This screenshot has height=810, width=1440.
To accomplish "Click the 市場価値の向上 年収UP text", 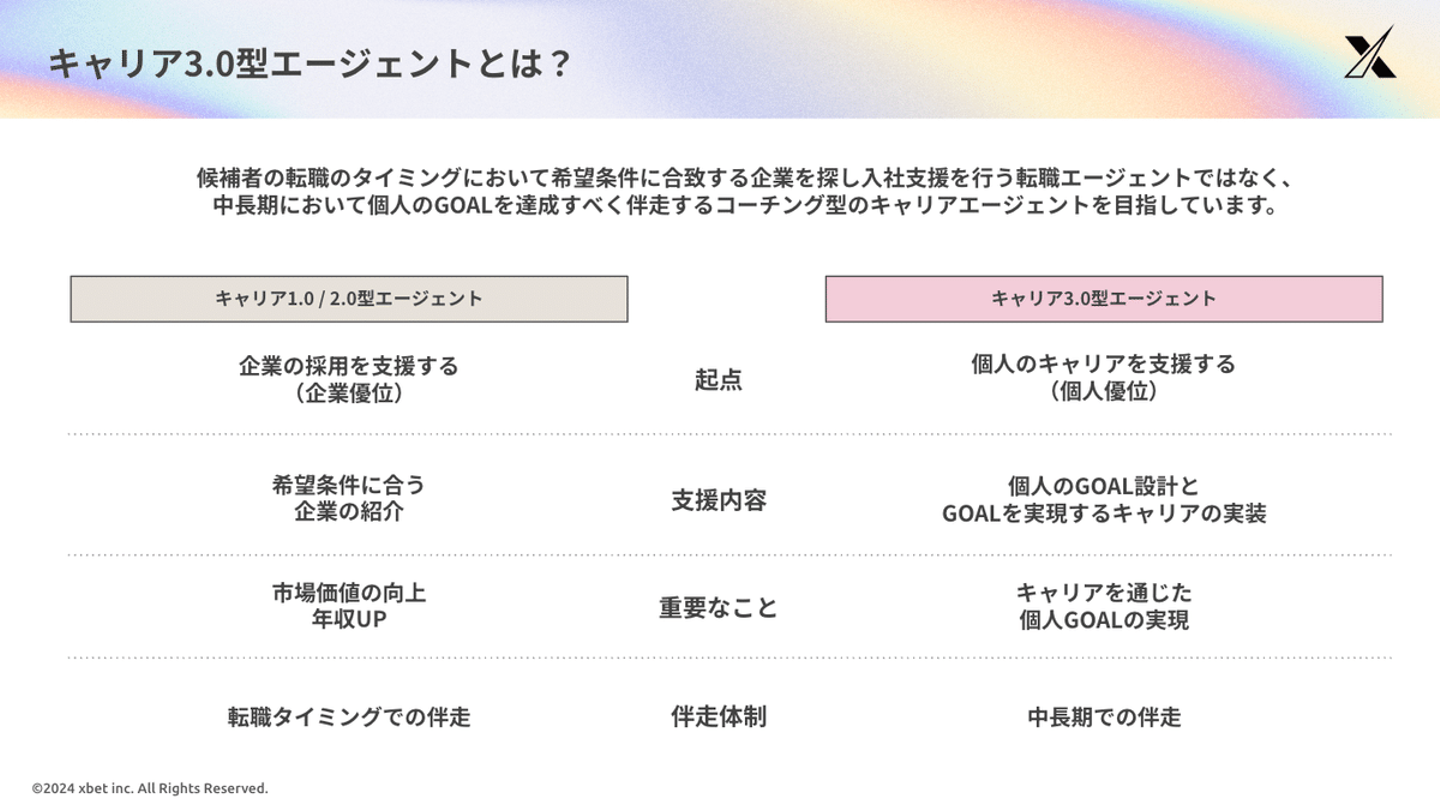I will [349, 607].
